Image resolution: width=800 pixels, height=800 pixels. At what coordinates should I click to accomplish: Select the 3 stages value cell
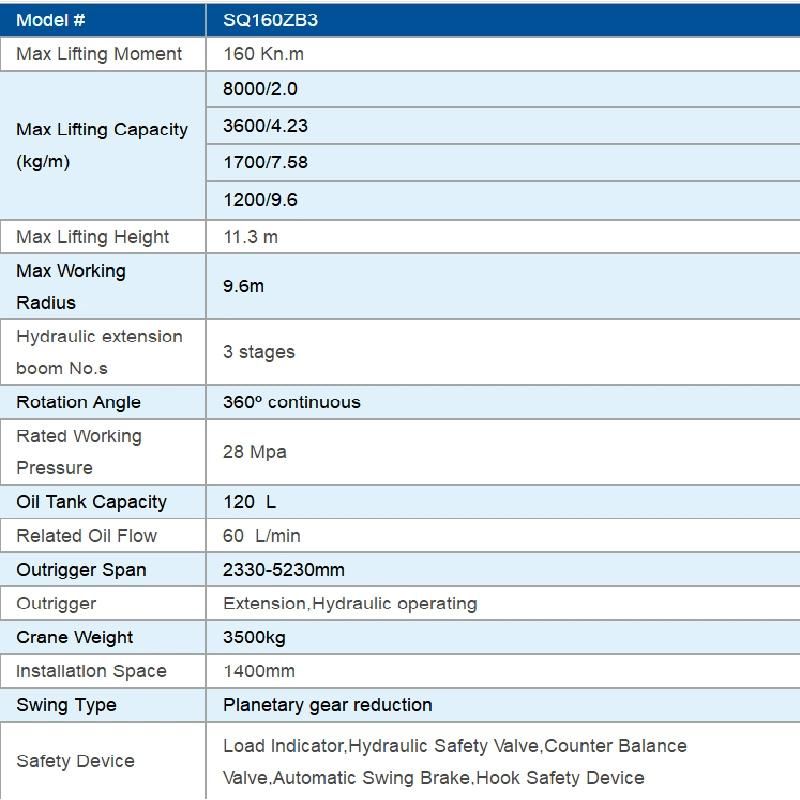tap(503, 352)
